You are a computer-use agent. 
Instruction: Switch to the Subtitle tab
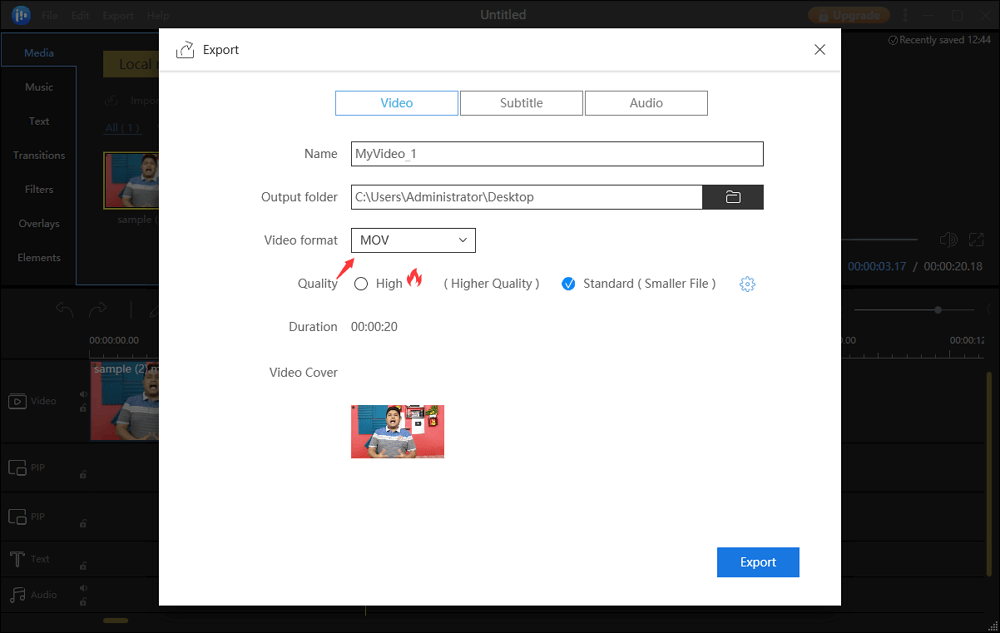click(x=521, y=103)
